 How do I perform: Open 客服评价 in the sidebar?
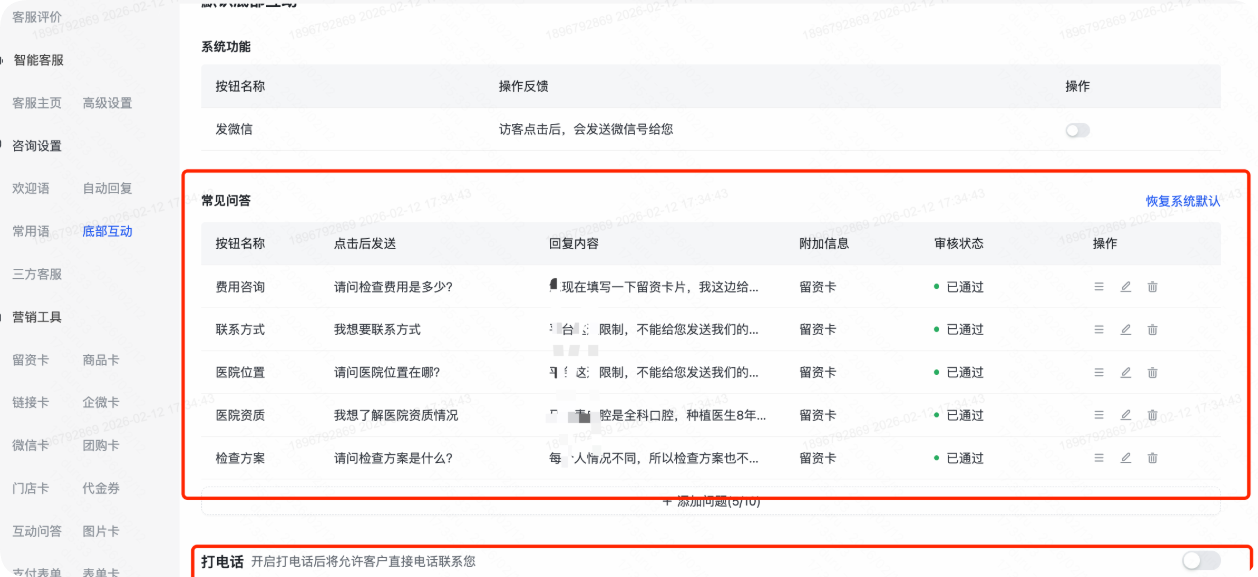click(x=37, y=17)
